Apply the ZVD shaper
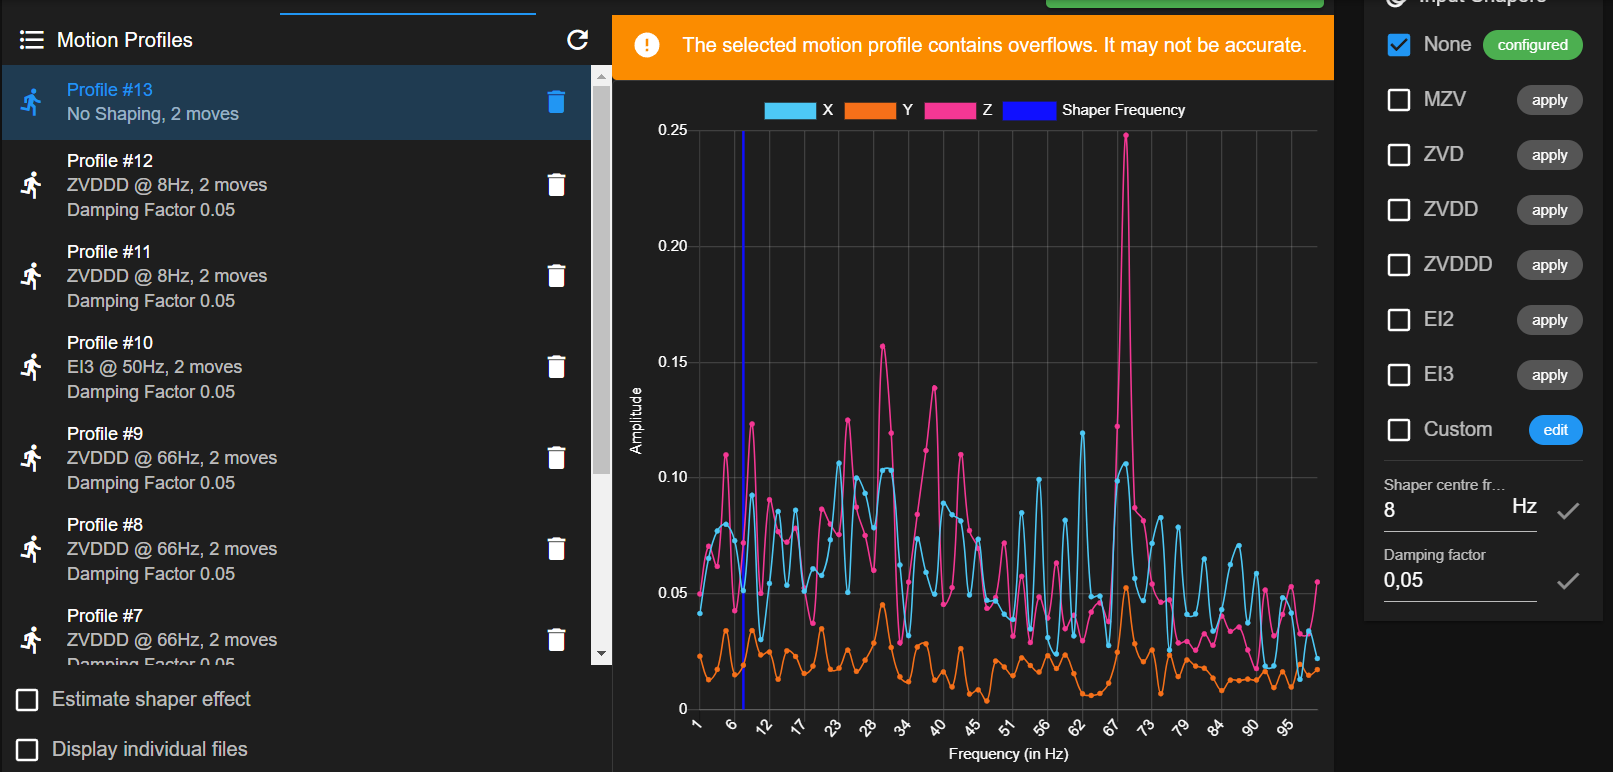 coord(1549,155)
